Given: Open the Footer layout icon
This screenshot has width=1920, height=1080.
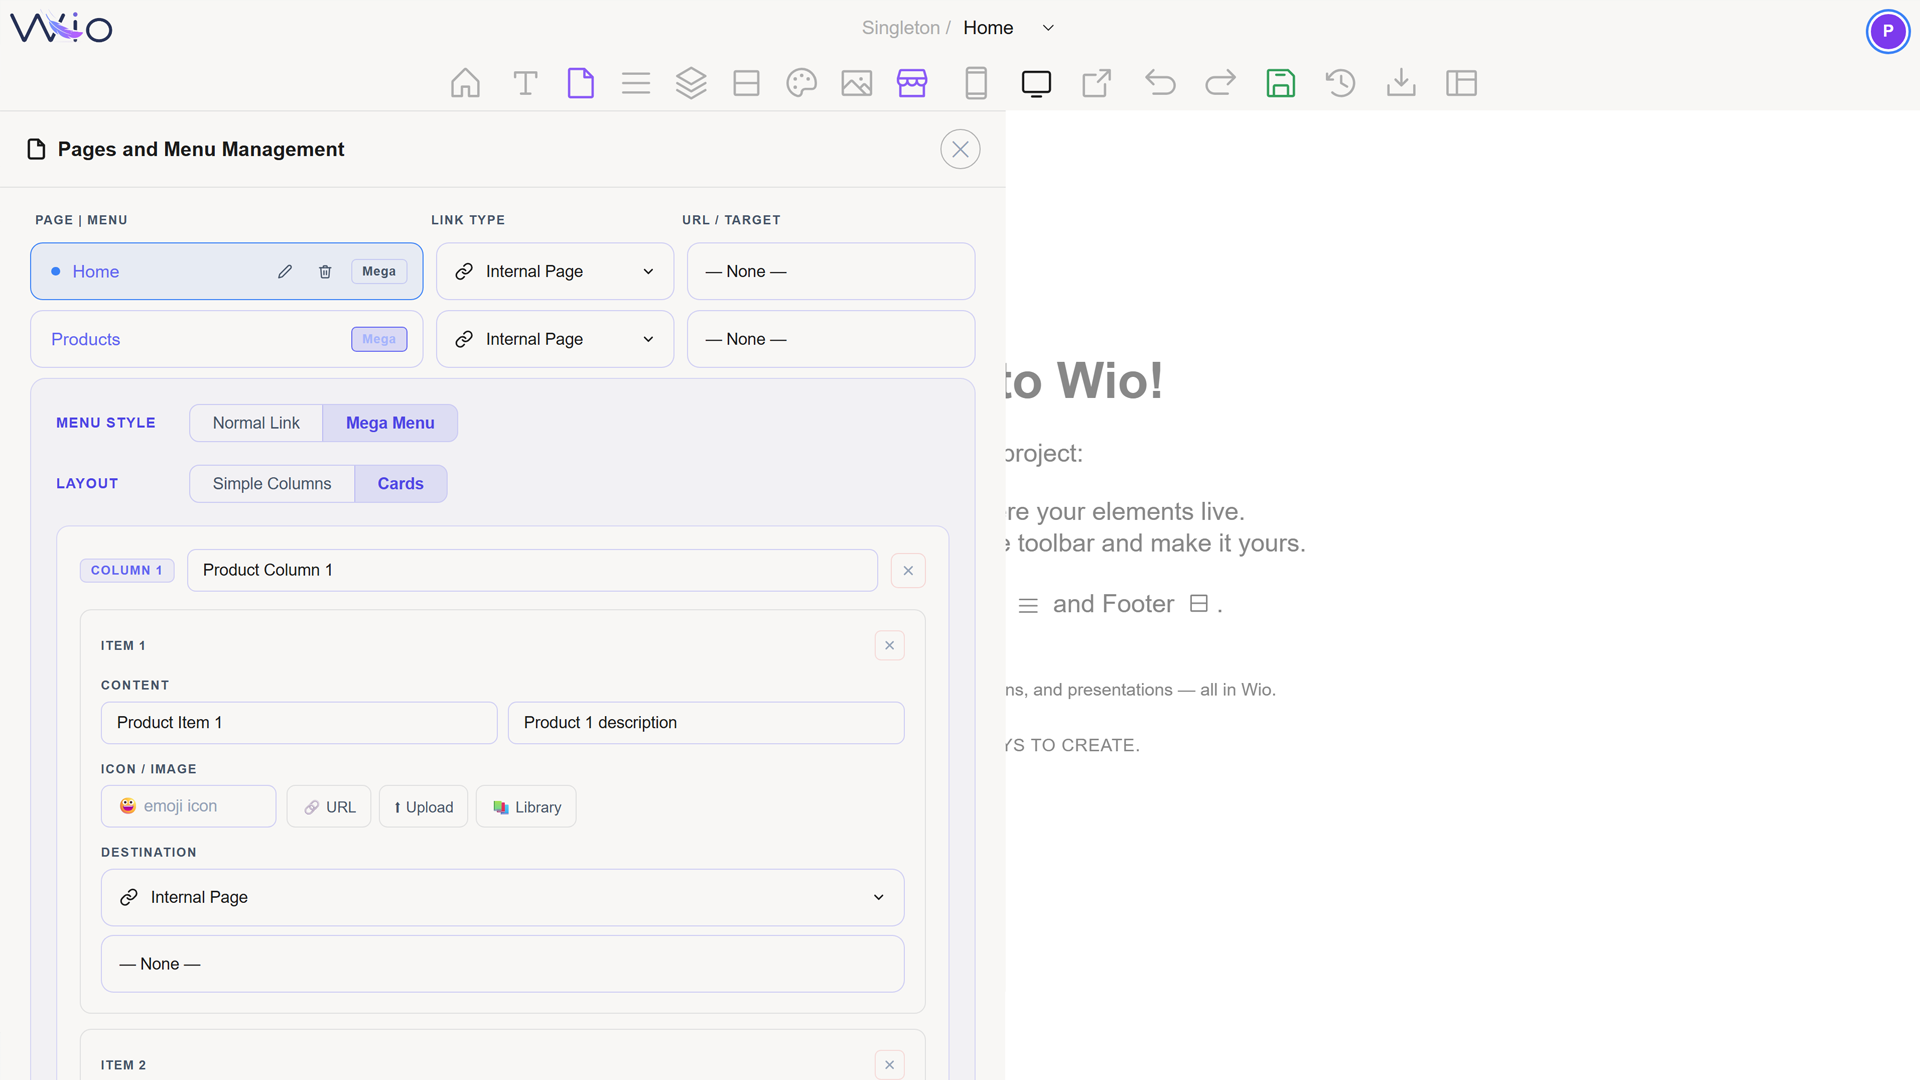Looking at the screenshot, I should [x=747, y=83].
